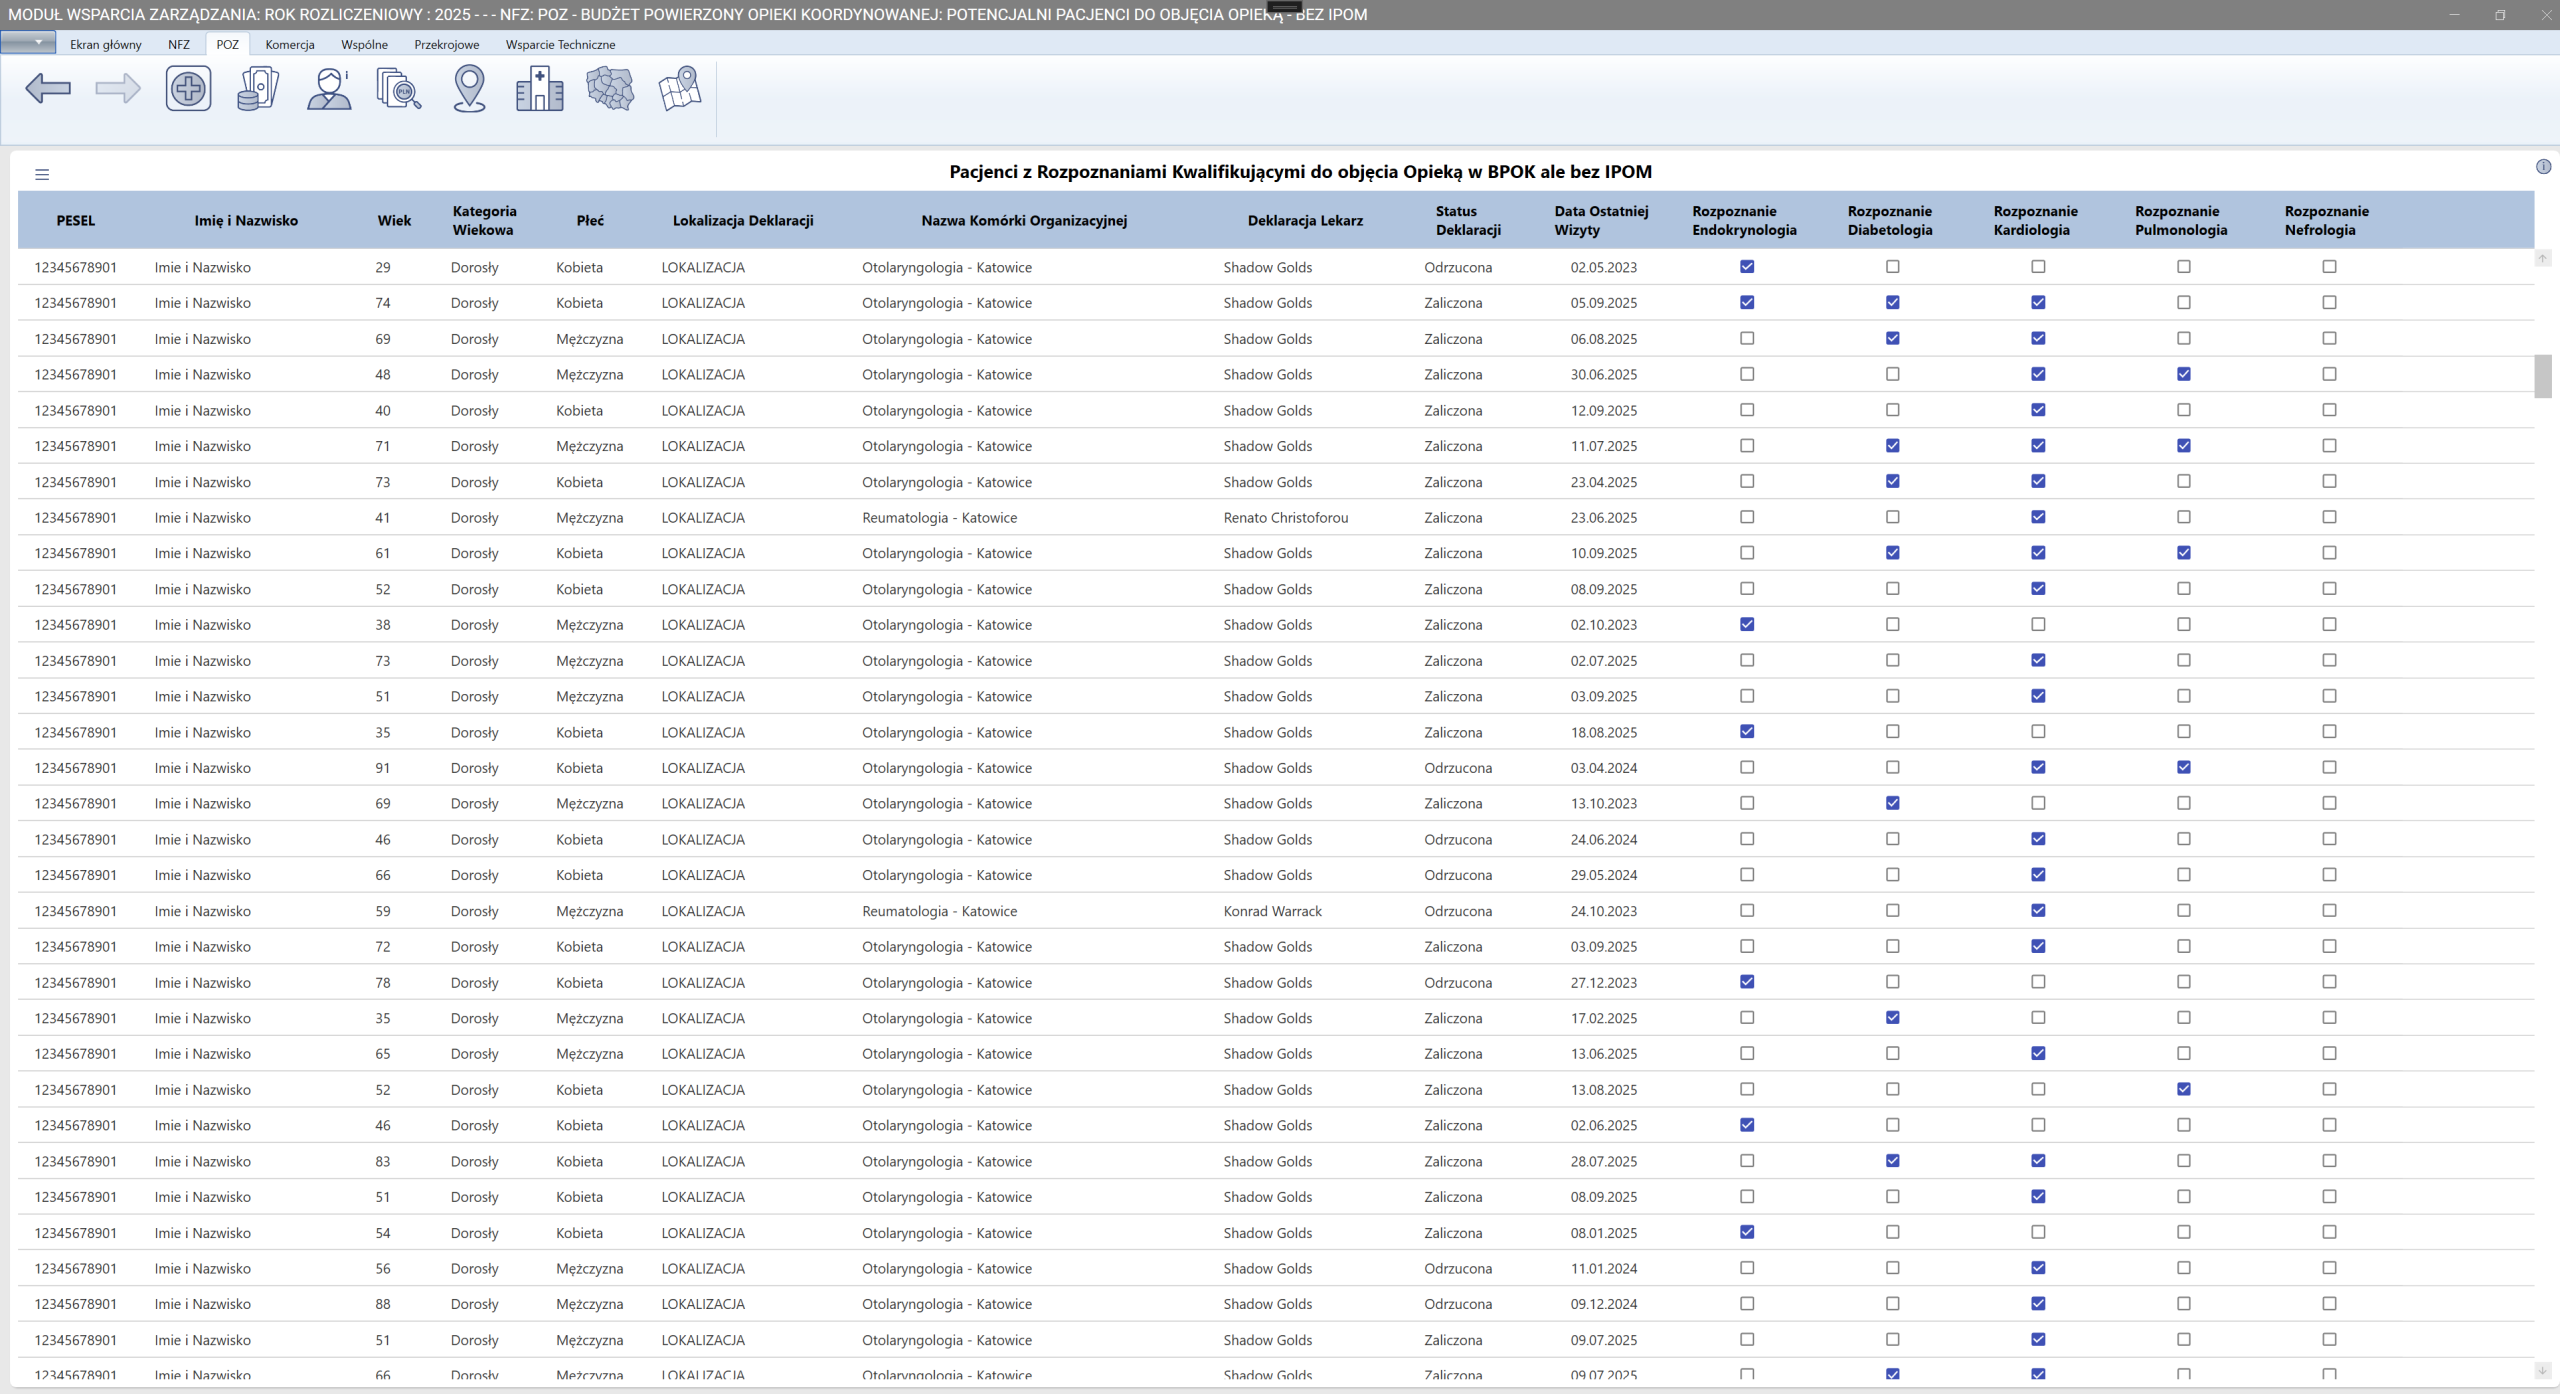The width and height of the screenshot is (2560, 1394).
Task: Open the hospital building icon
Action: tap(540, 89)
